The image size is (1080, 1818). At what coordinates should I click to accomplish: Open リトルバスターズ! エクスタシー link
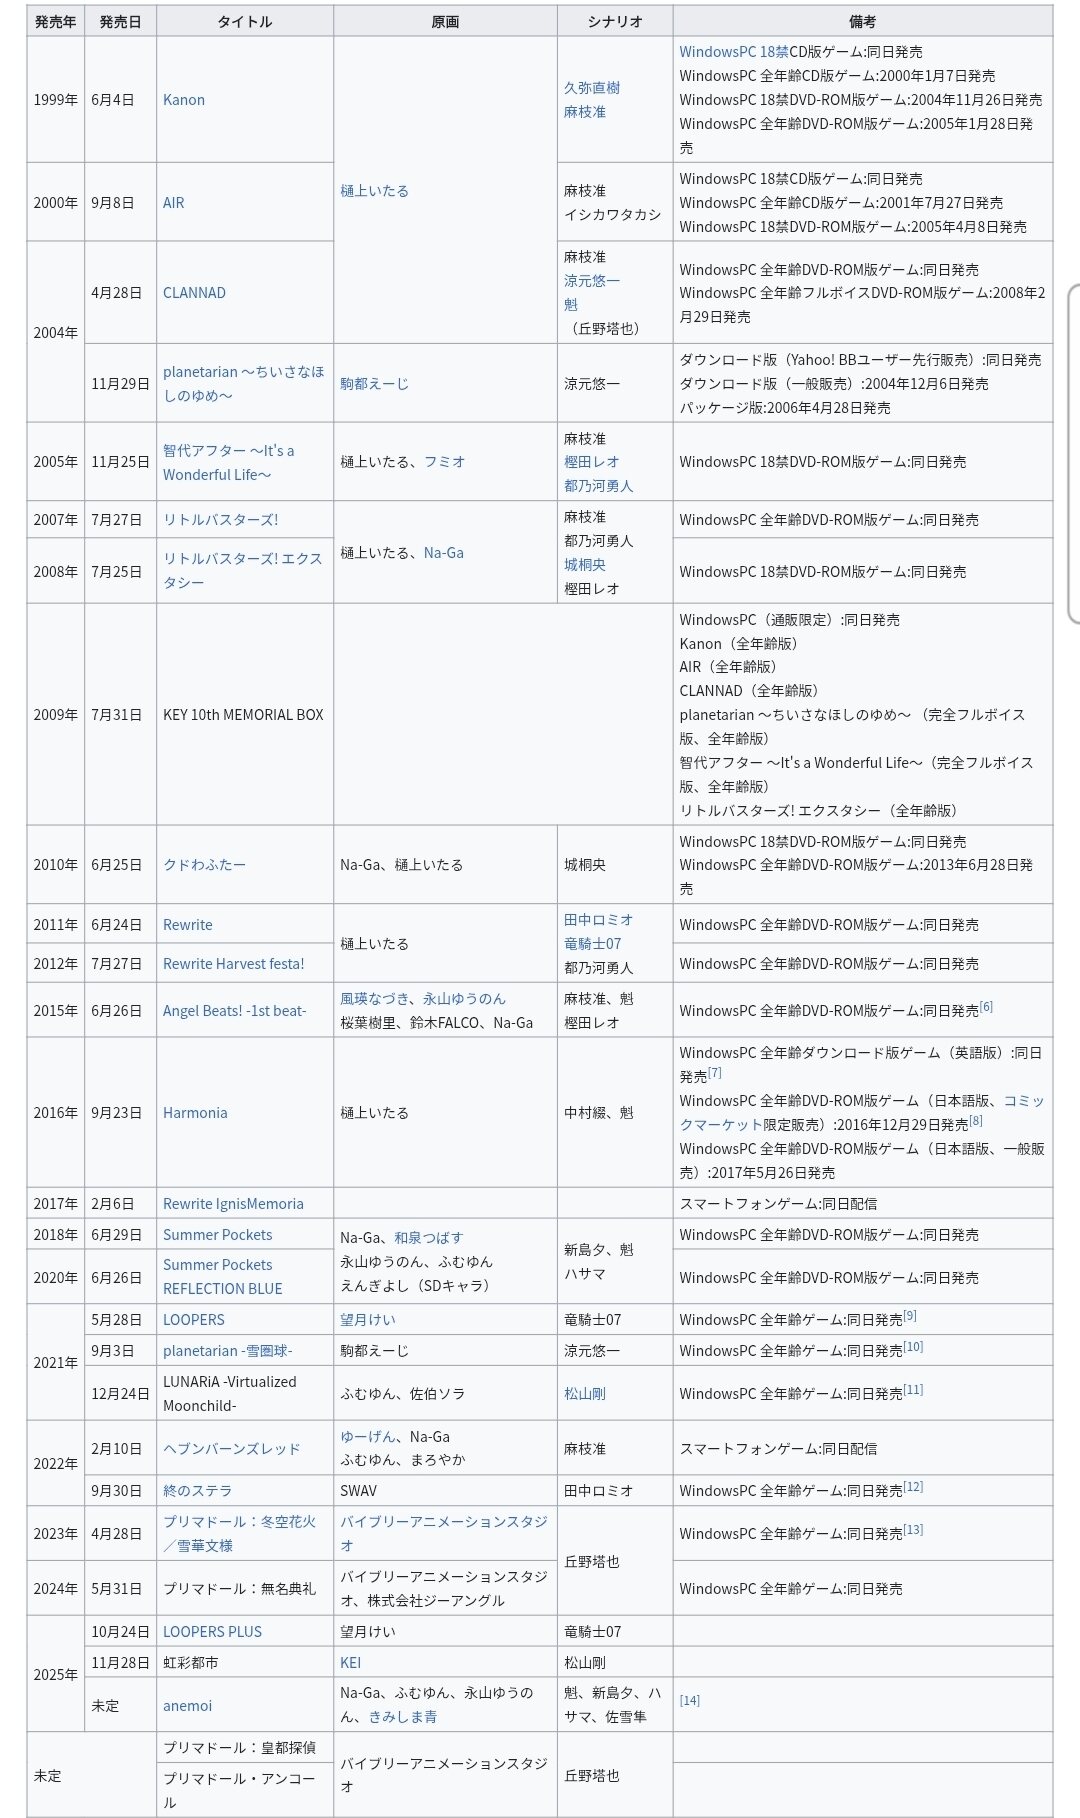click(x=242, y=571)
